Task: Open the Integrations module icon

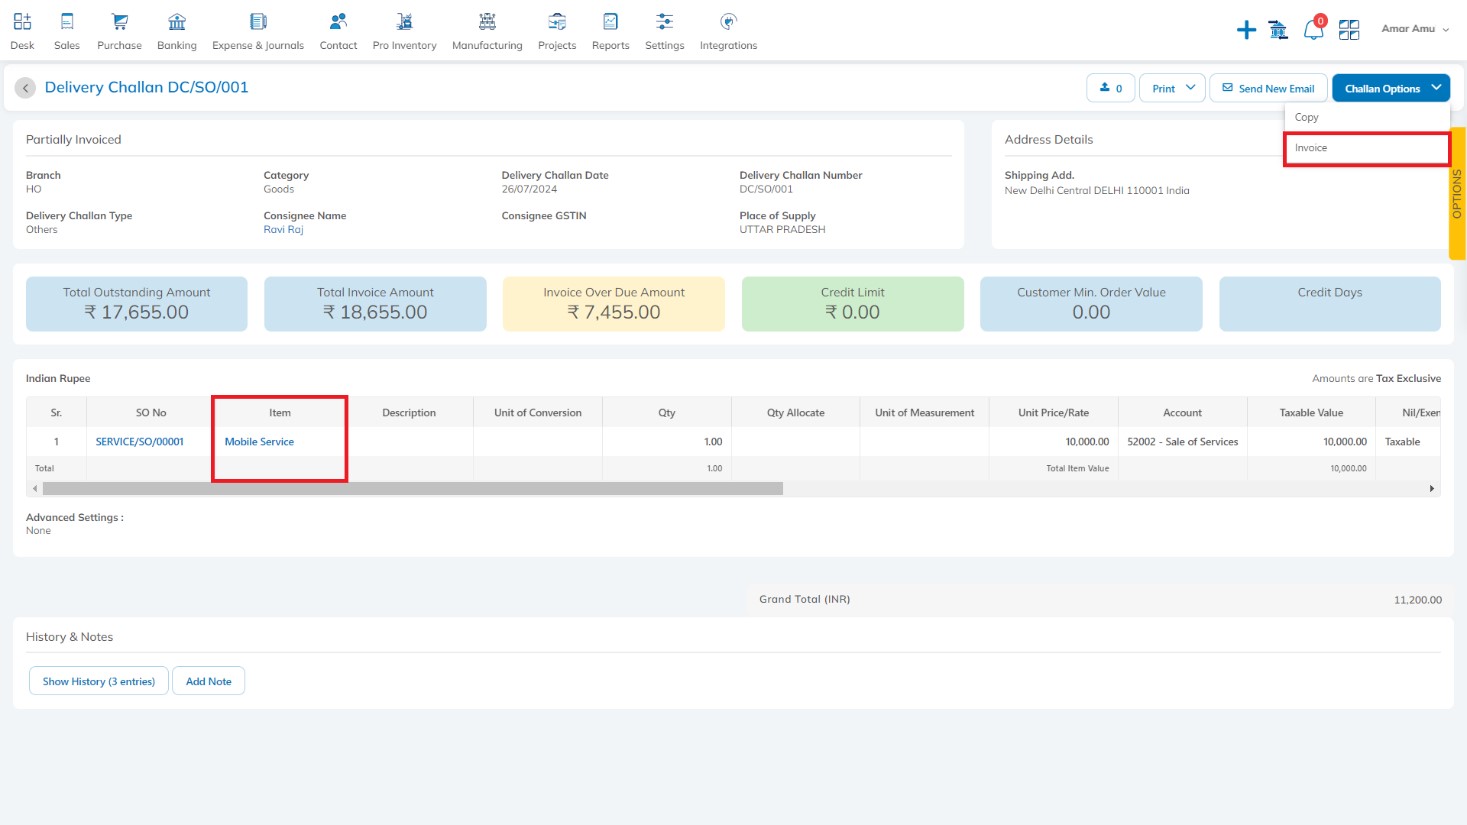Action: (x=728, y=21)
